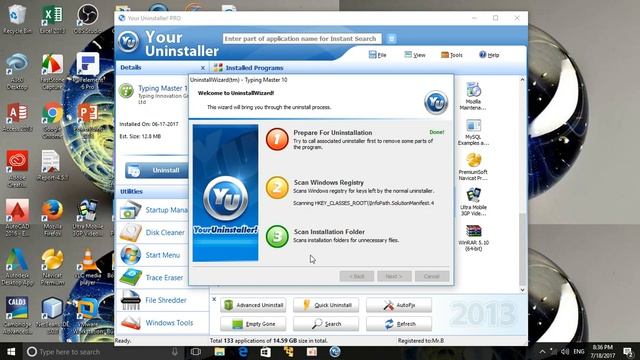Open Navicat Premium desktop shortcut

pyautogui.click(x=52, y=267)
